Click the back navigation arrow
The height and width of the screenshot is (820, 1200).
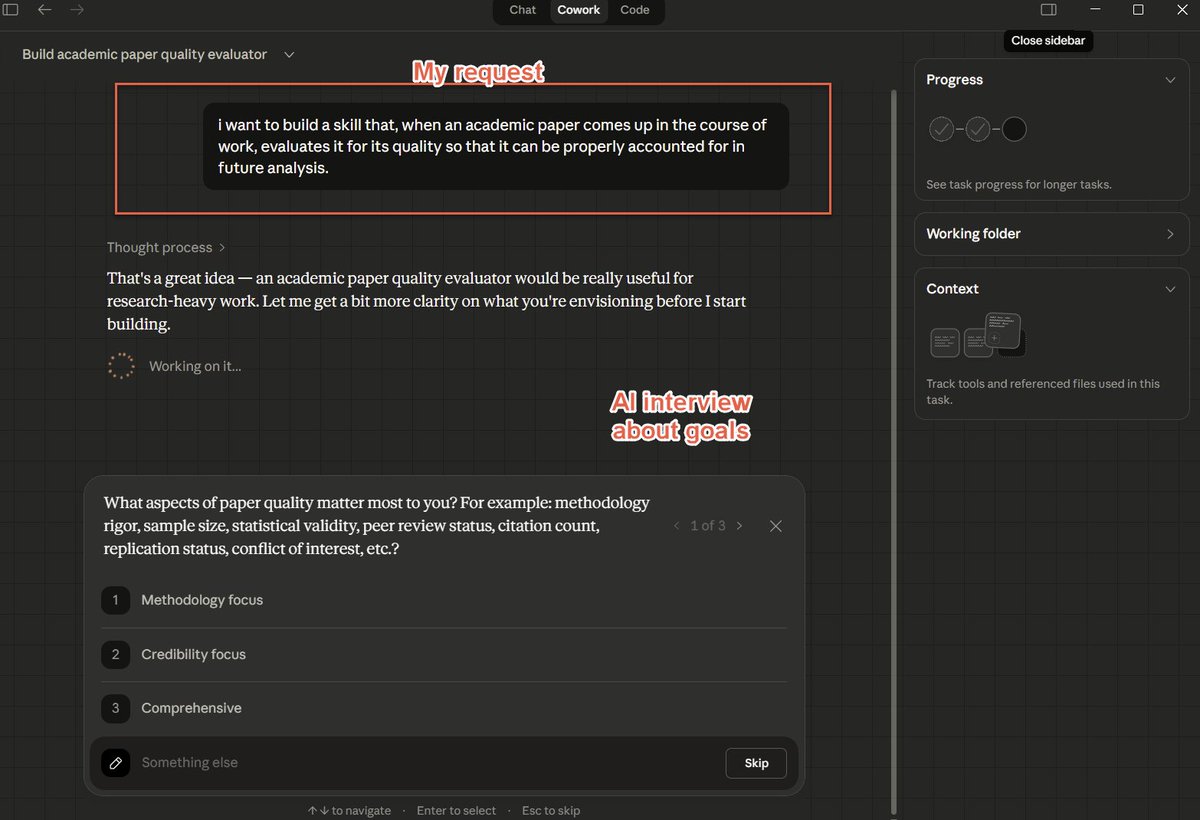point(44,10)
